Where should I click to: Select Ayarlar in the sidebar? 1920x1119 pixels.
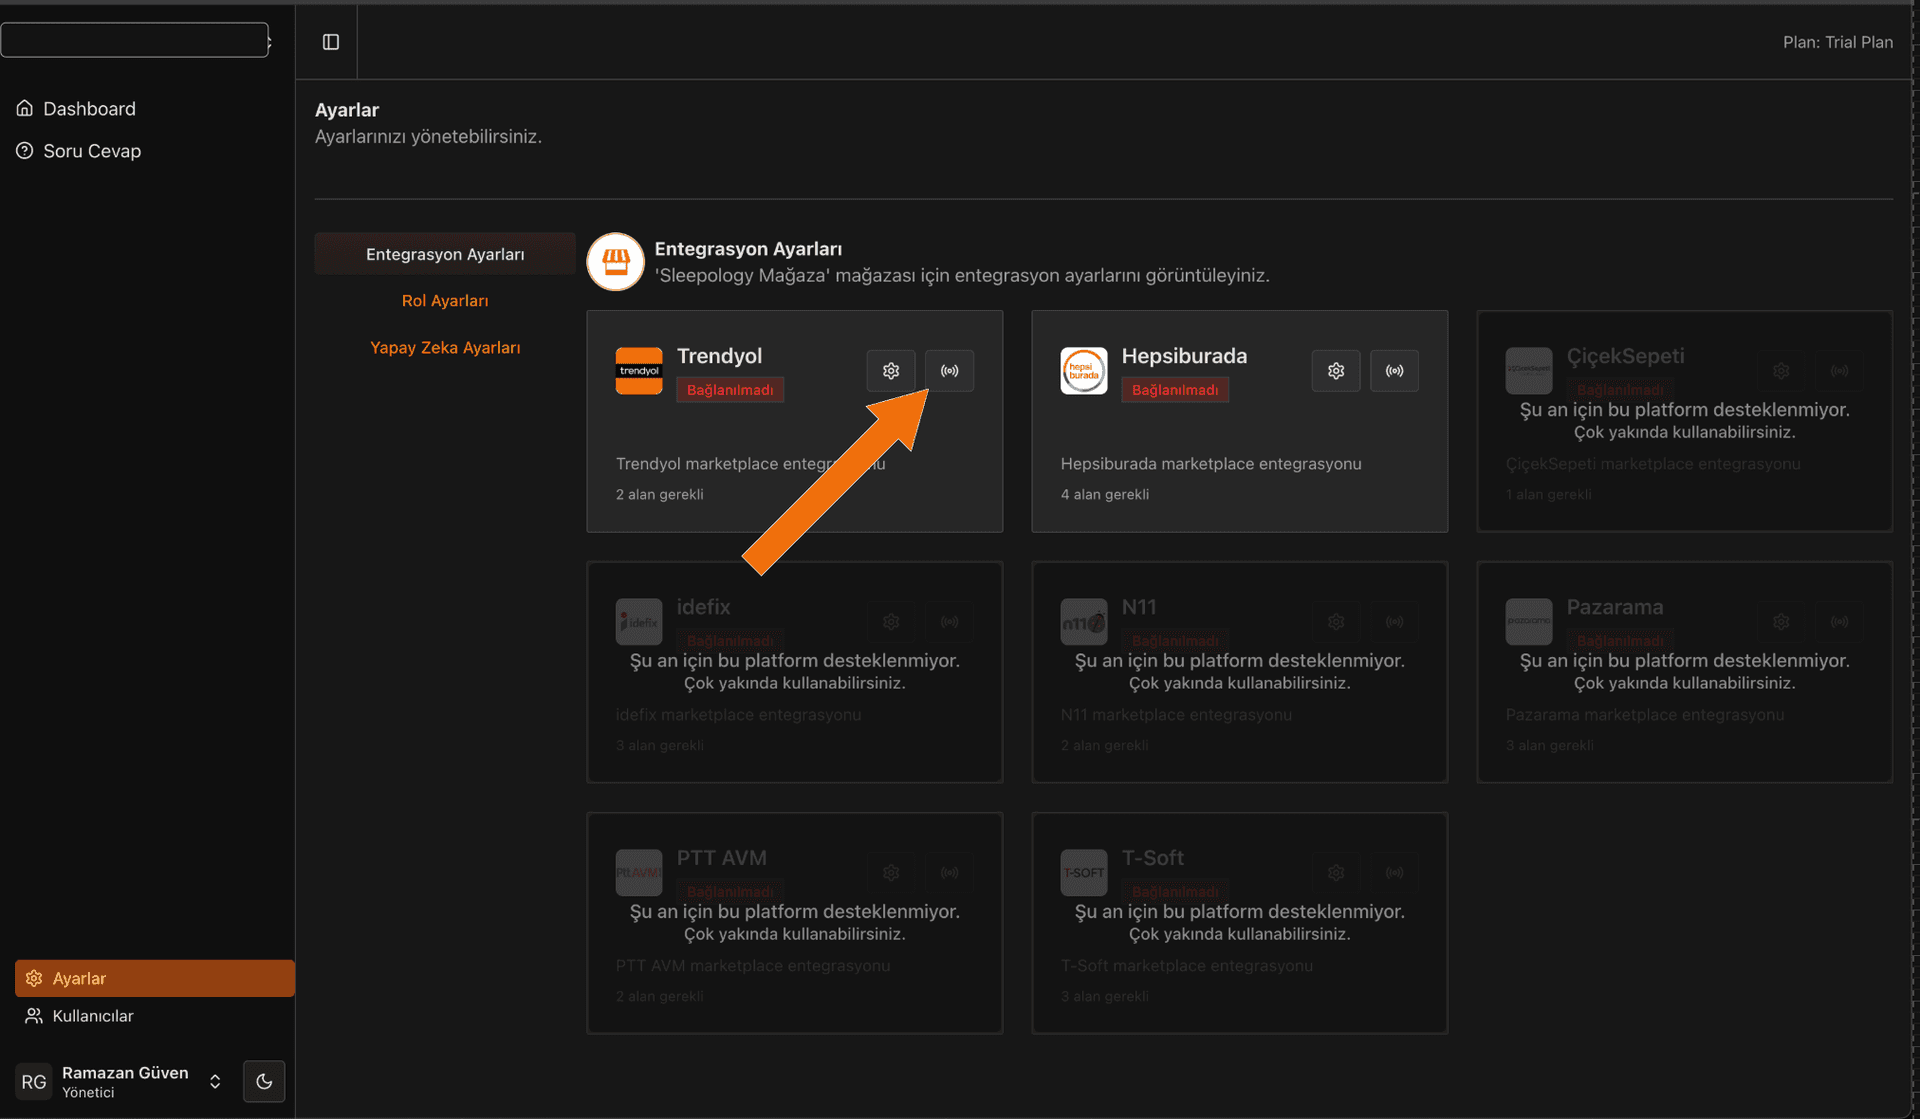[155, 978]
